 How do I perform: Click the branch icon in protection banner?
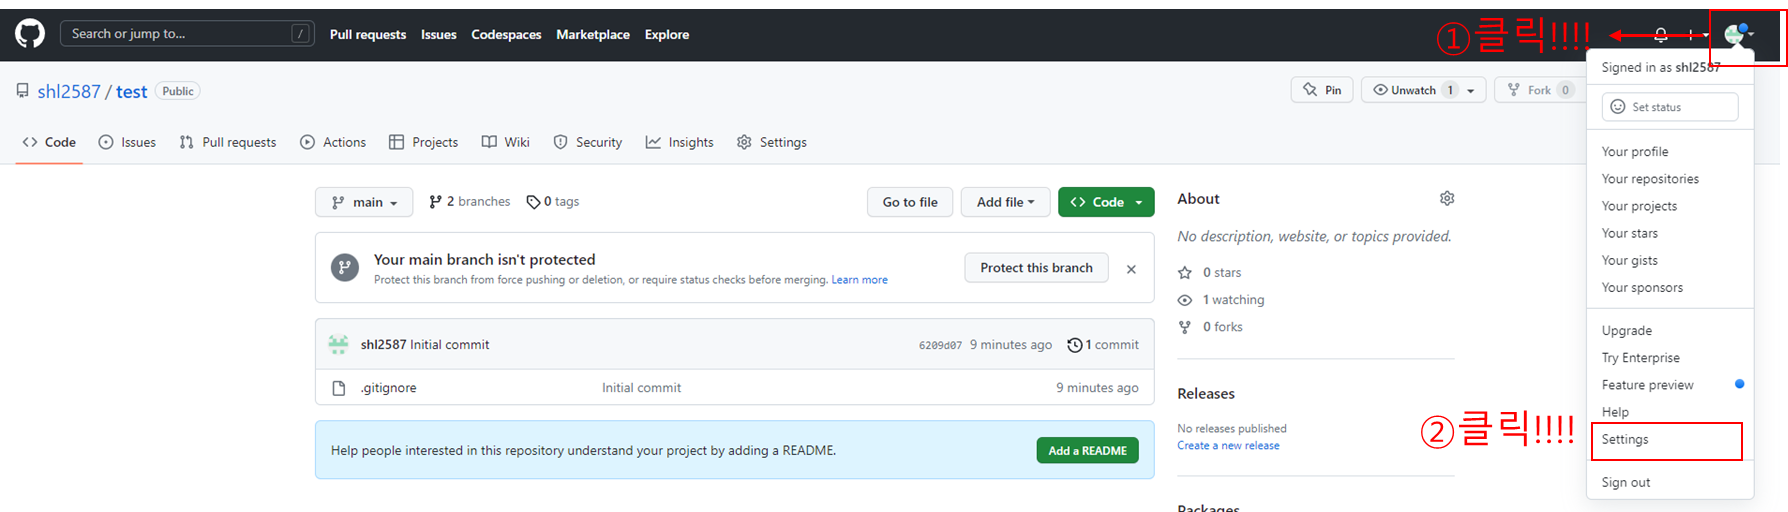345,268
